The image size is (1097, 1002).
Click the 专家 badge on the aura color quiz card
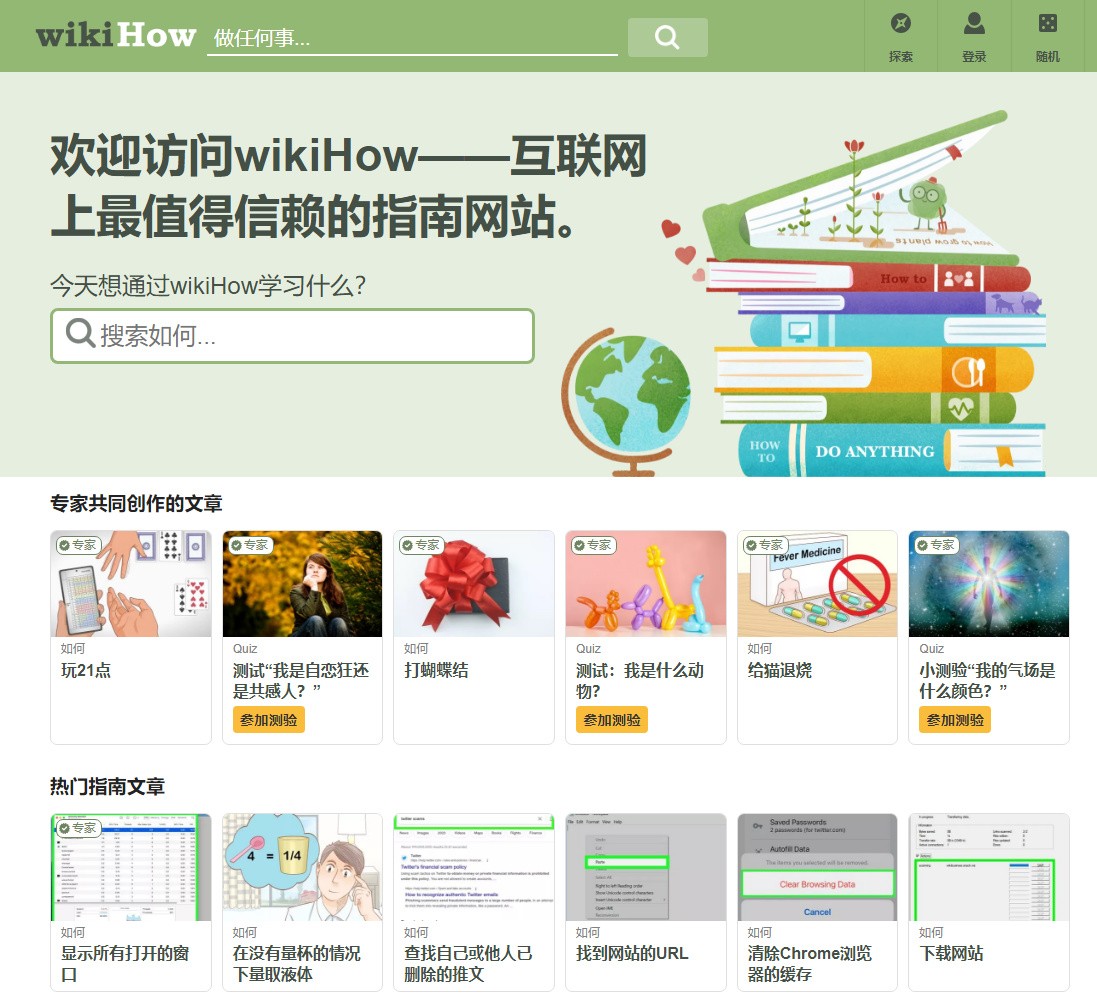click(937, 545)
